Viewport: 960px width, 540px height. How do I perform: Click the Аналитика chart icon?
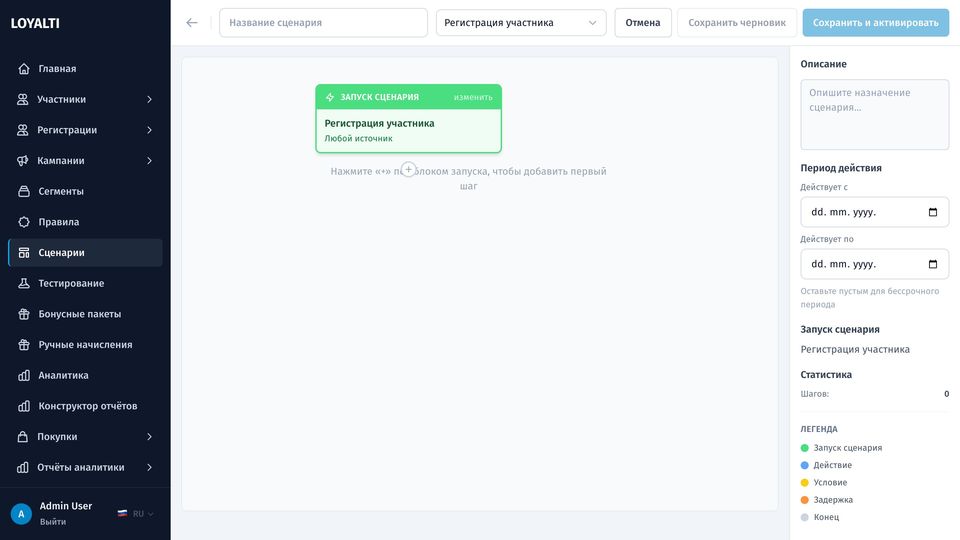(x=24, y=375)
